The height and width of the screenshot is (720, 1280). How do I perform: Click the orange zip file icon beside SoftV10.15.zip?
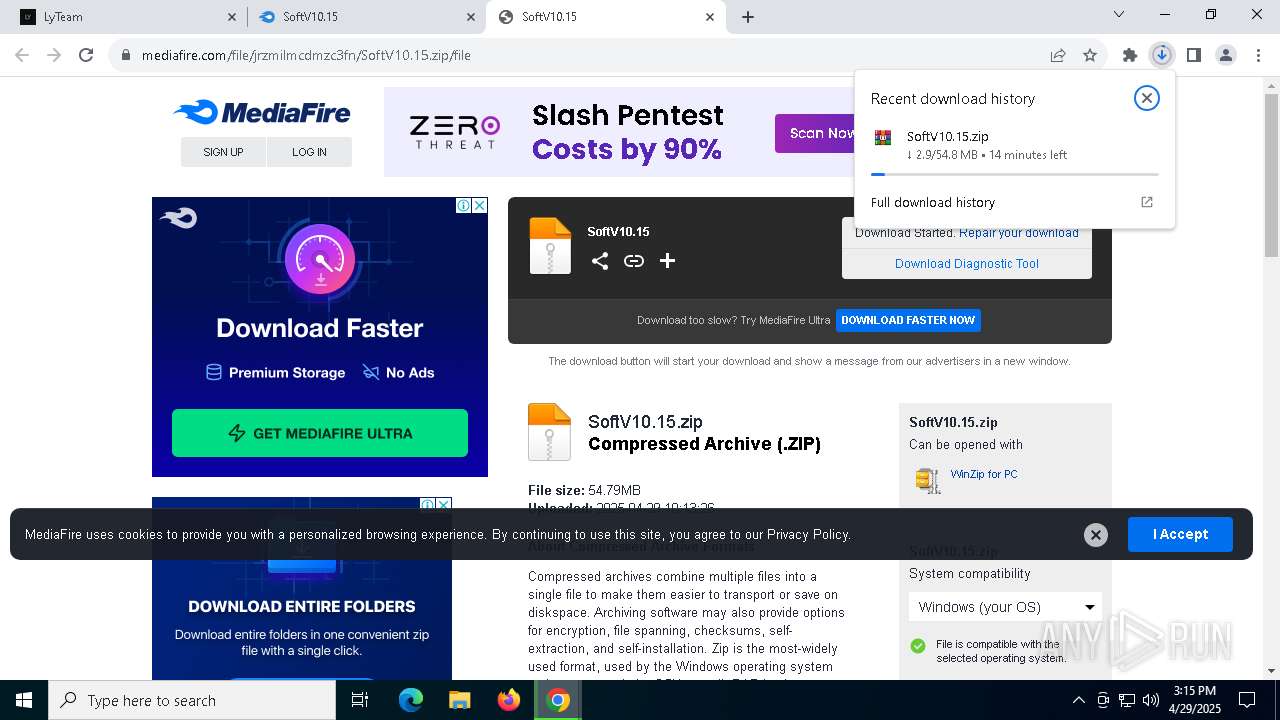pyautogui.click(x=549, y=432)
